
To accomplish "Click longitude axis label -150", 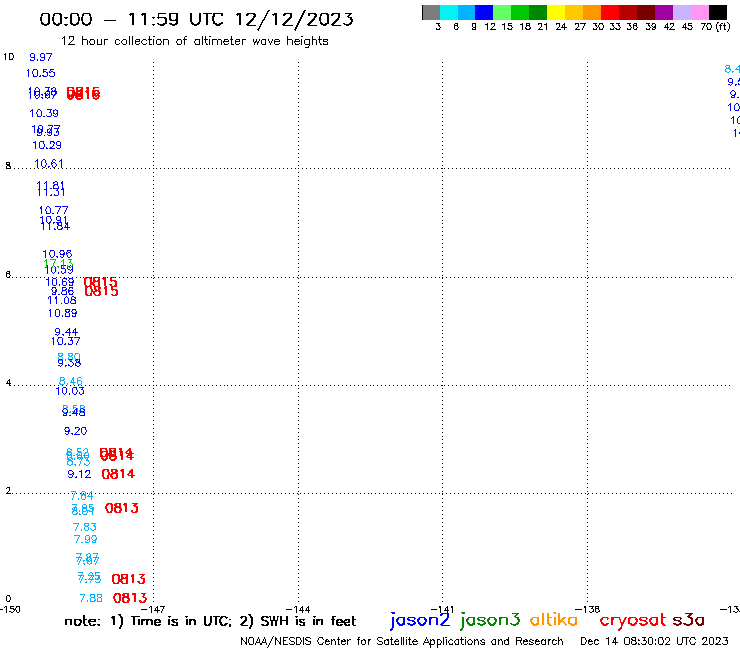I will [10, 609].
